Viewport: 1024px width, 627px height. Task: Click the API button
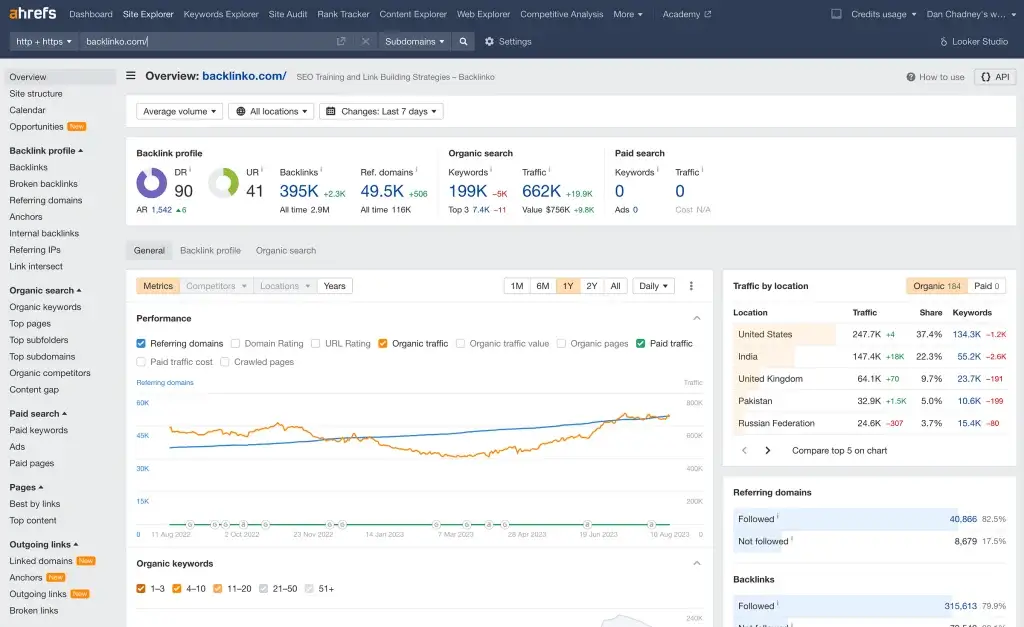coord(995,77)
